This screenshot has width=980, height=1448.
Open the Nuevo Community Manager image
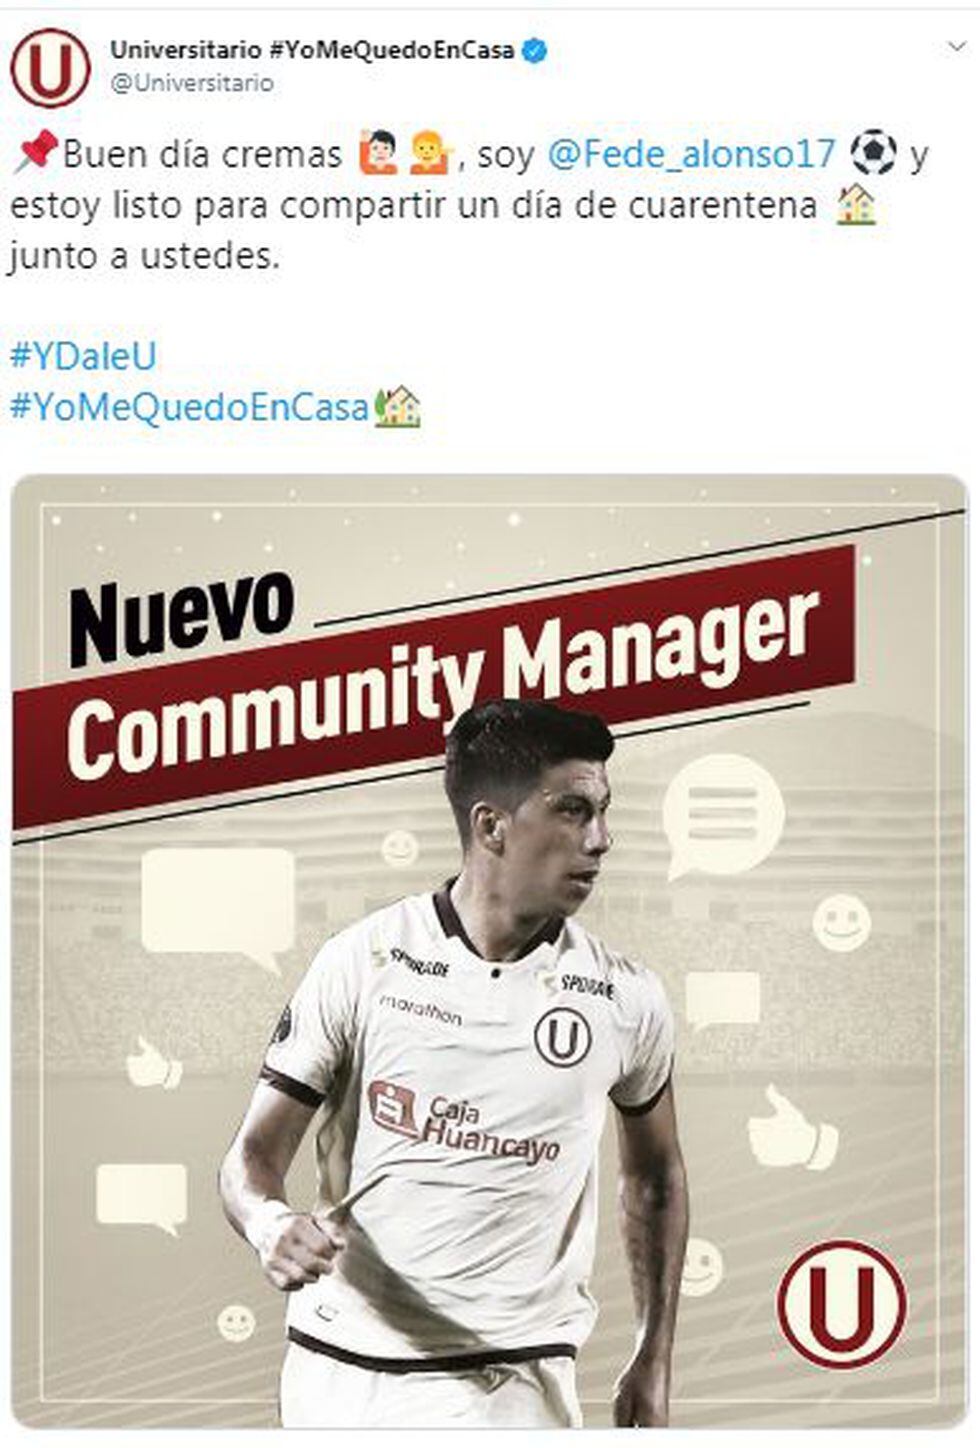[489, 951]
